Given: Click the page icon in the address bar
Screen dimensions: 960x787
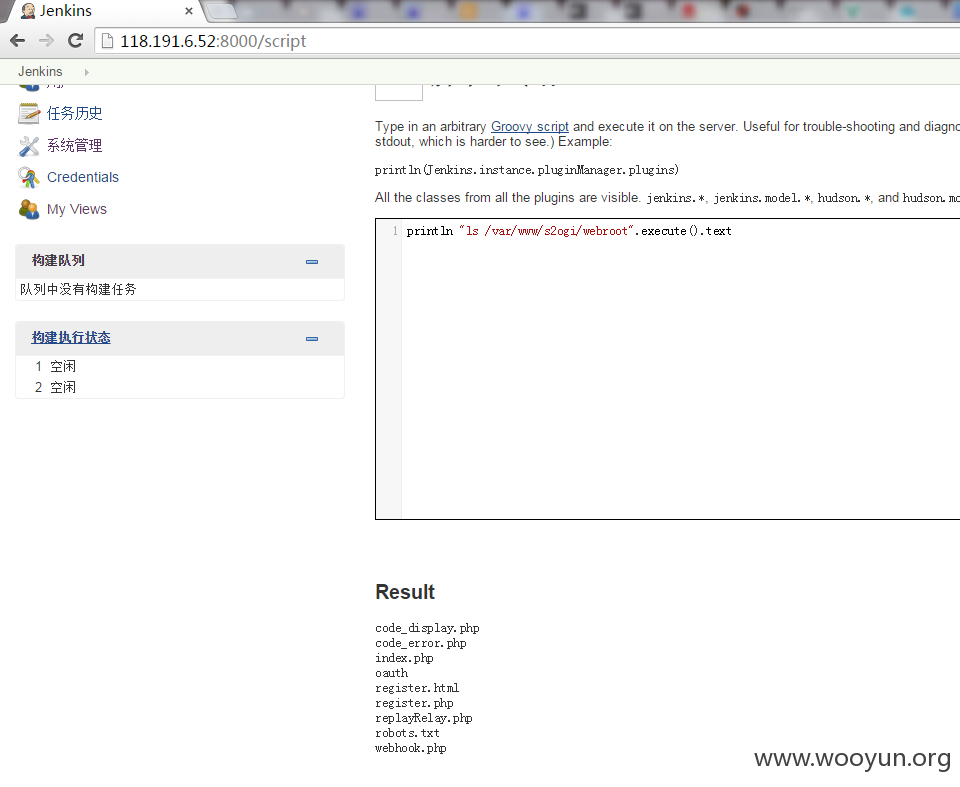Looking at the screenshot, I should (107, 41).
